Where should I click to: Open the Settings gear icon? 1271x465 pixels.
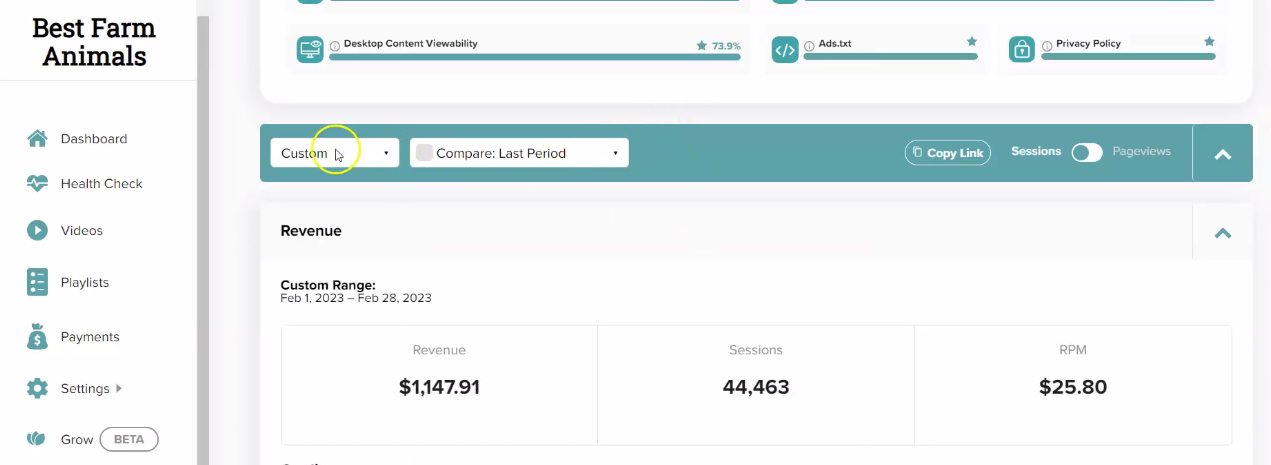(37, 388)
